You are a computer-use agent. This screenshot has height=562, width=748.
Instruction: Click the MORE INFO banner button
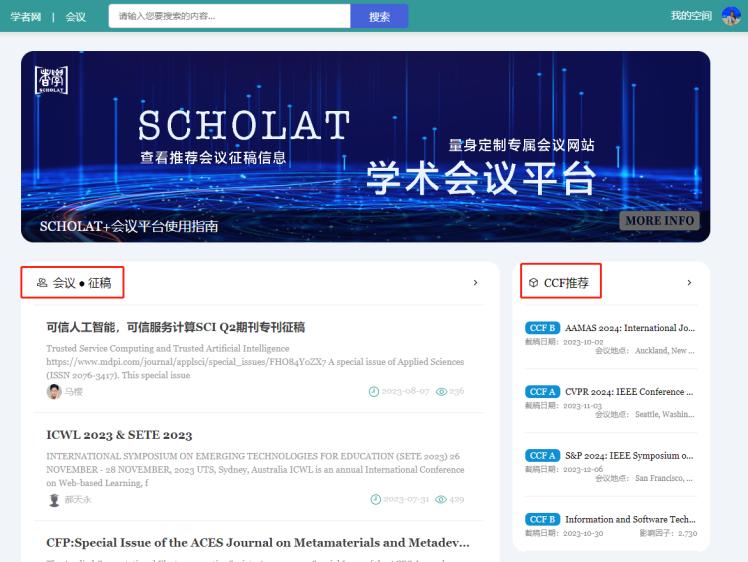point(659,220)
